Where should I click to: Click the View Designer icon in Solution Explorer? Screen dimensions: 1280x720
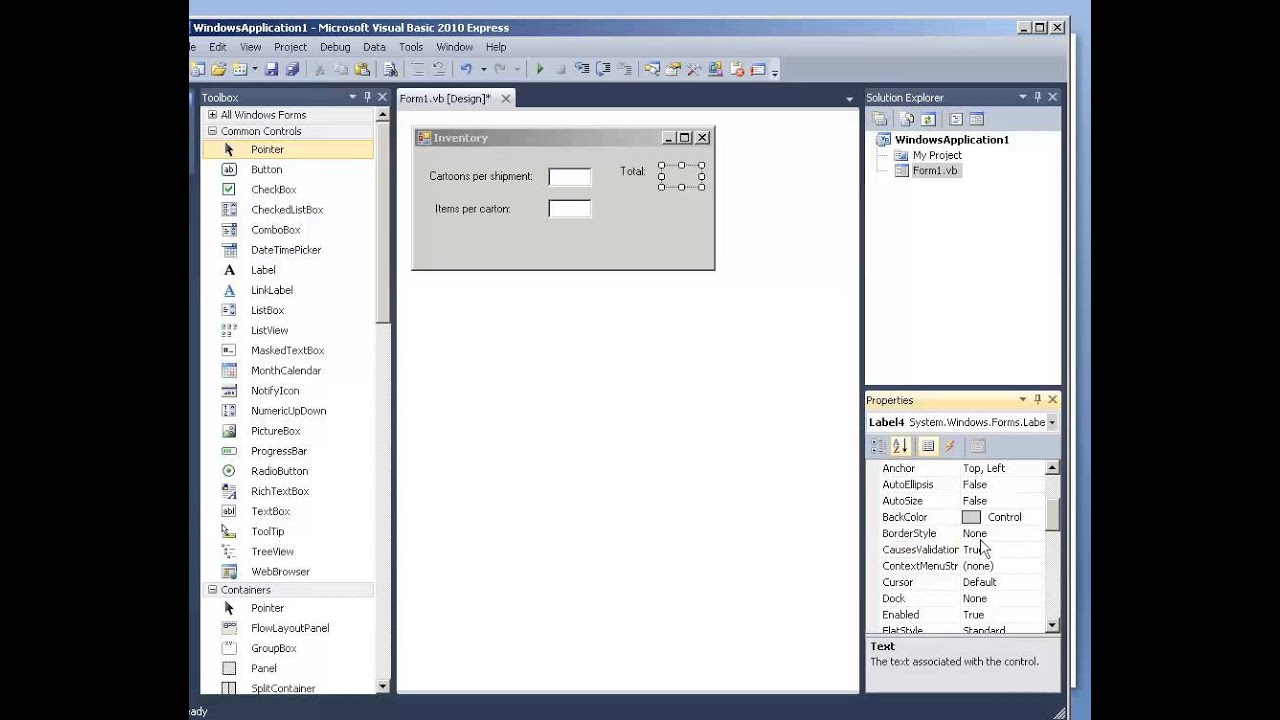click(x=976, y=119)
